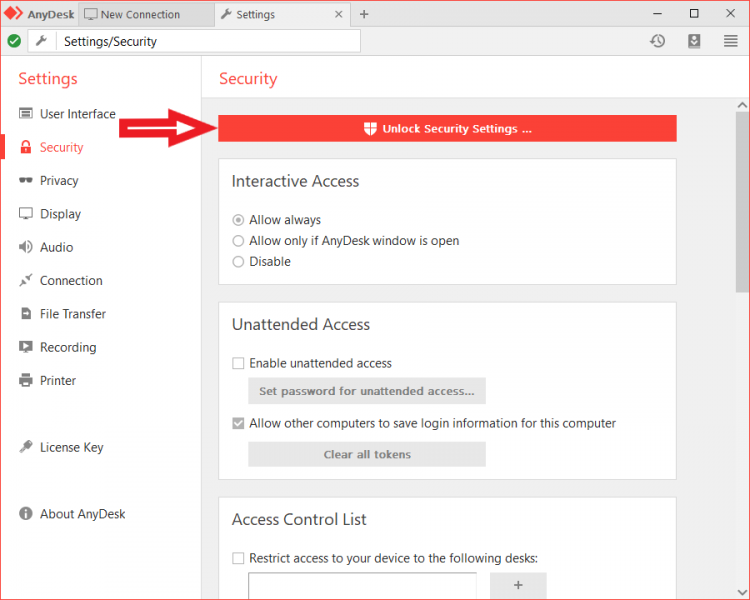Open the hamburger main menu

click(x=730, y=41)
